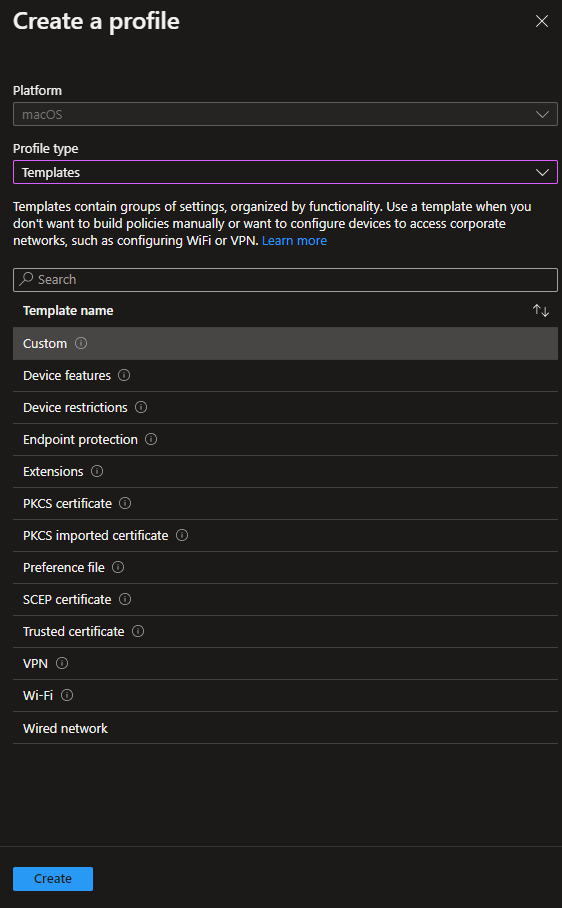Click the info icon next to Wi-Fi
562x908 pixels.
point(67,695)
